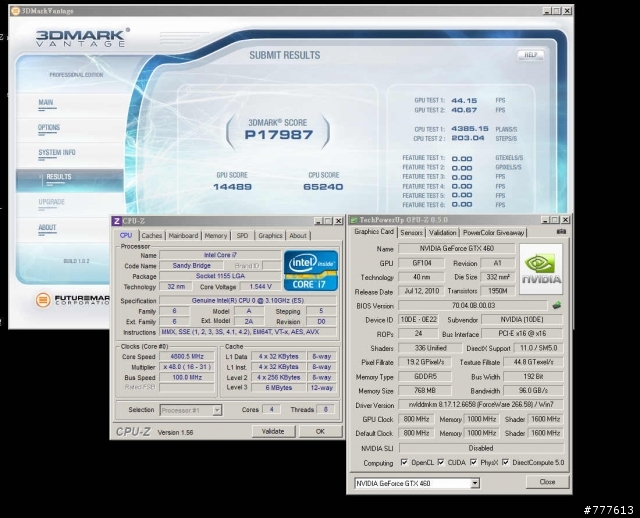Click the BIOS save chip icon in GPU-Z
Viewport: 640px width, 518px height.
point(556,305)
